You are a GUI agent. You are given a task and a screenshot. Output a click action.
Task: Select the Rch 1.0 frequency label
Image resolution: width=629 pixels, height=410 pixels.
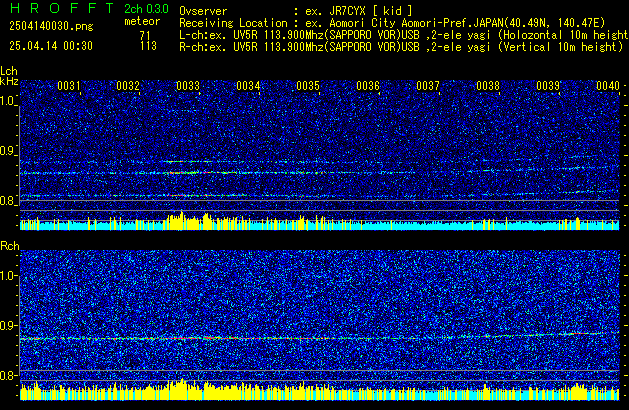click(8, 276)
